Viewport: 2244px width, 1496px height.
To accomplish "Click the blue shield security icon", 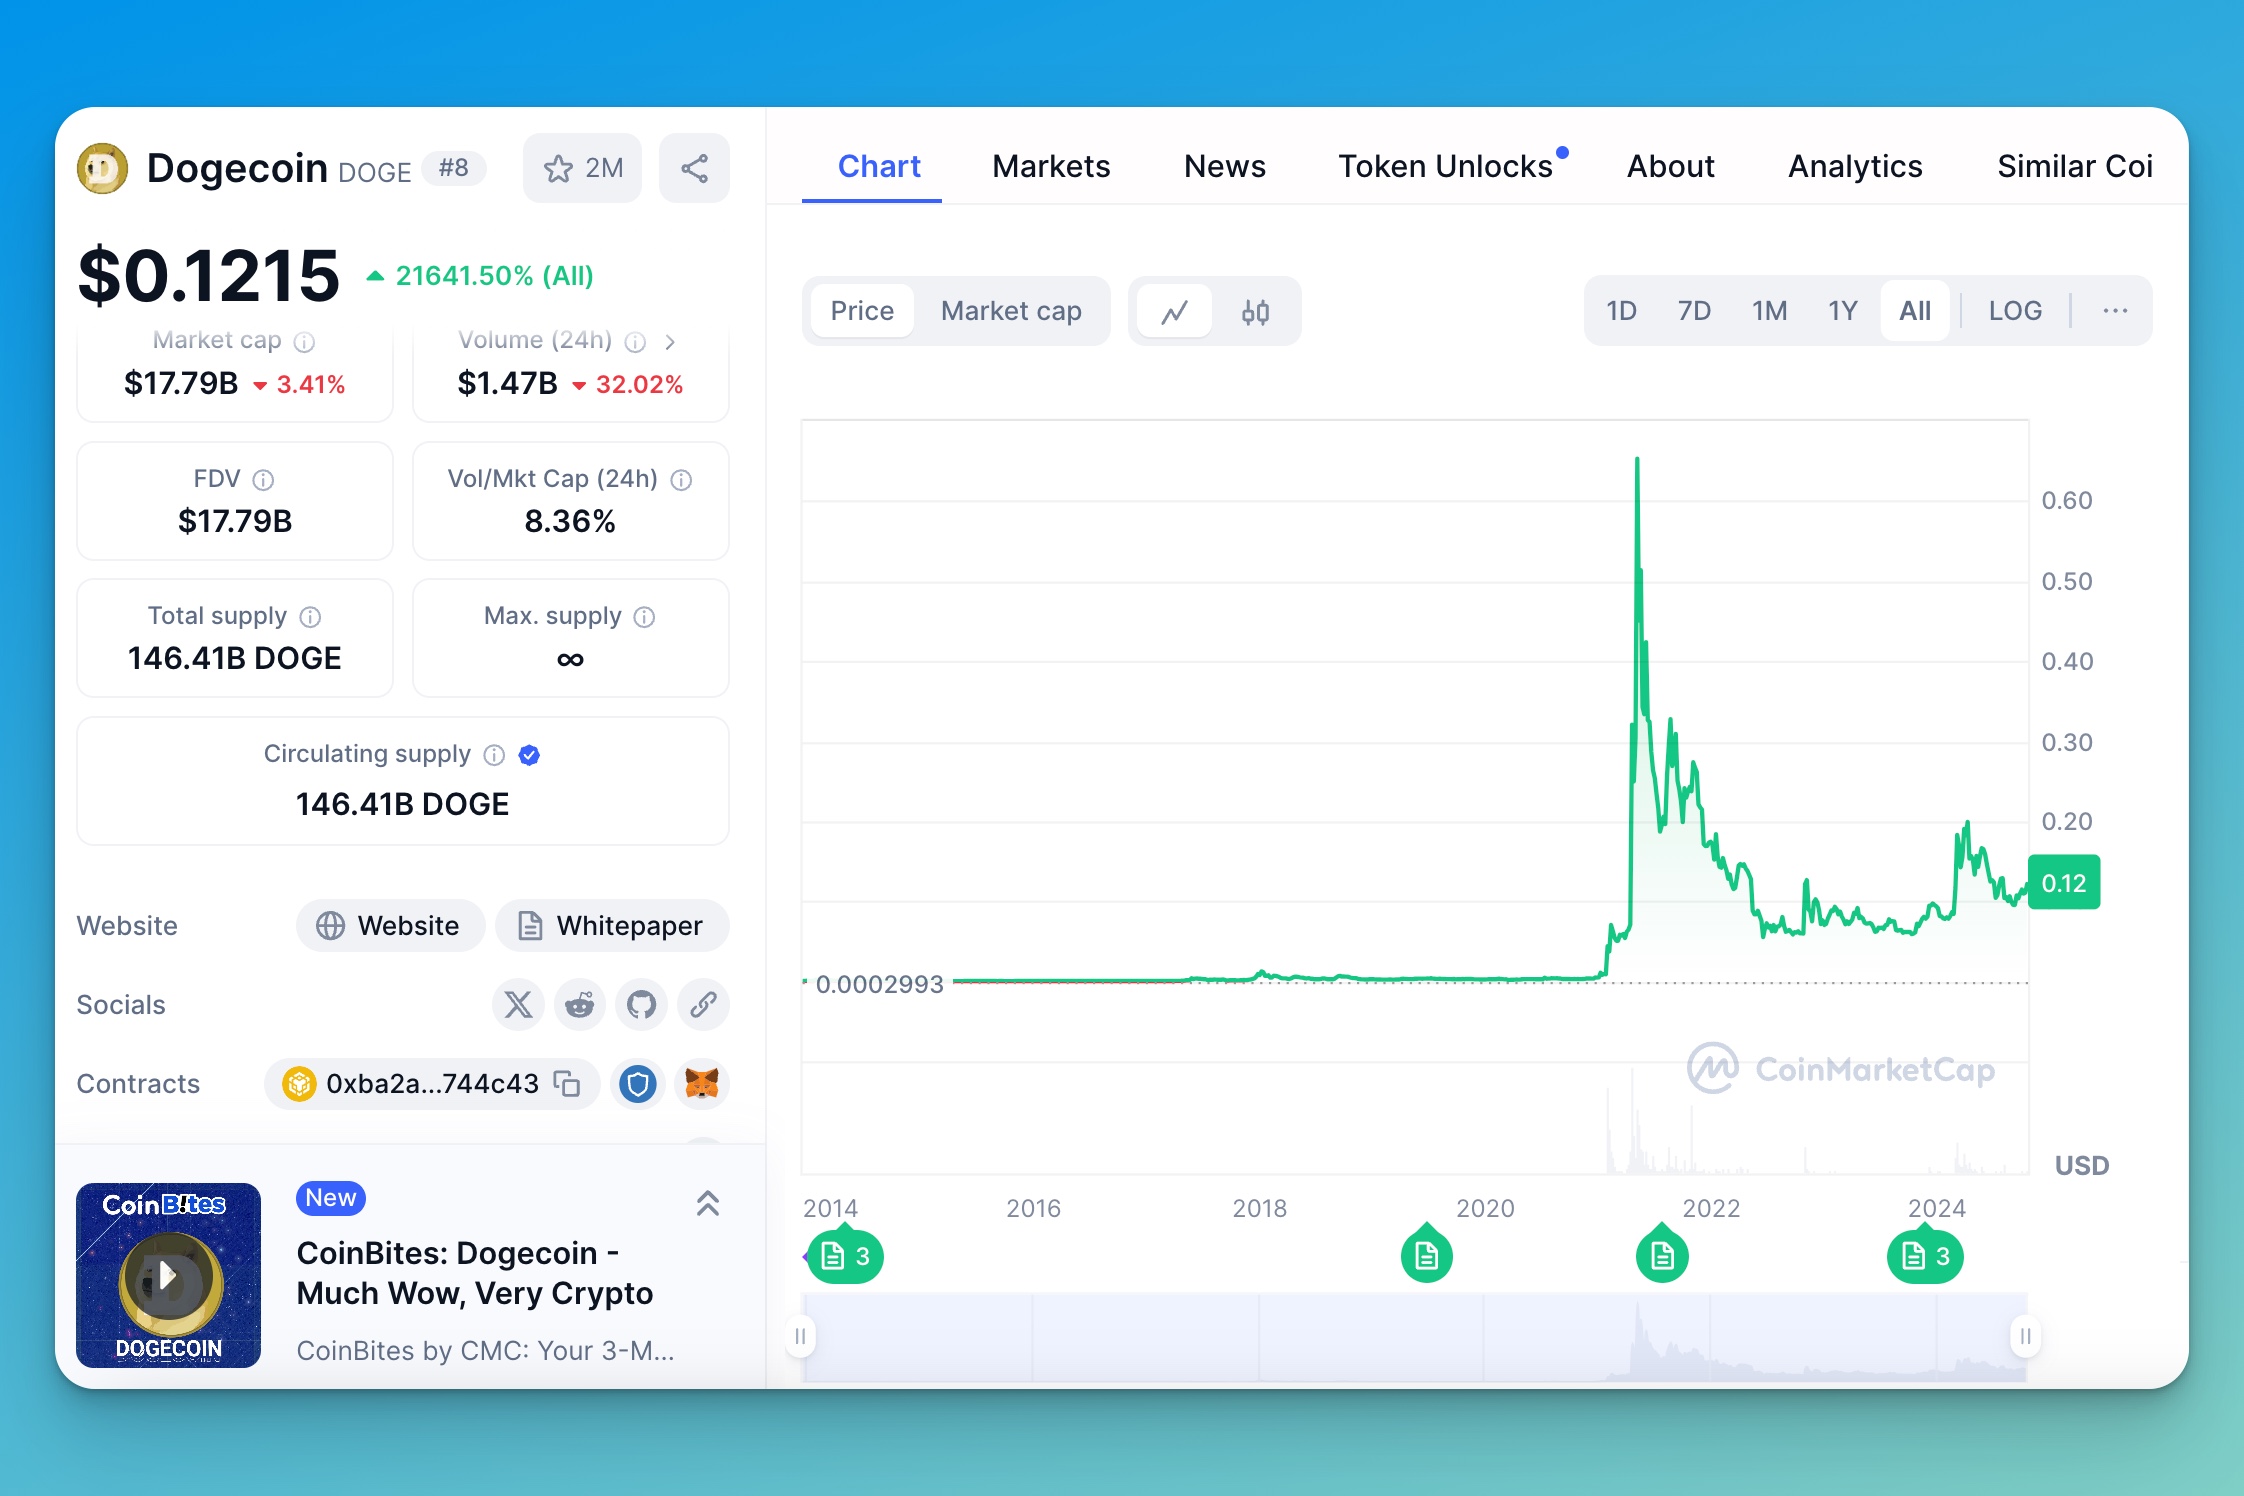I will [637, 1084].
